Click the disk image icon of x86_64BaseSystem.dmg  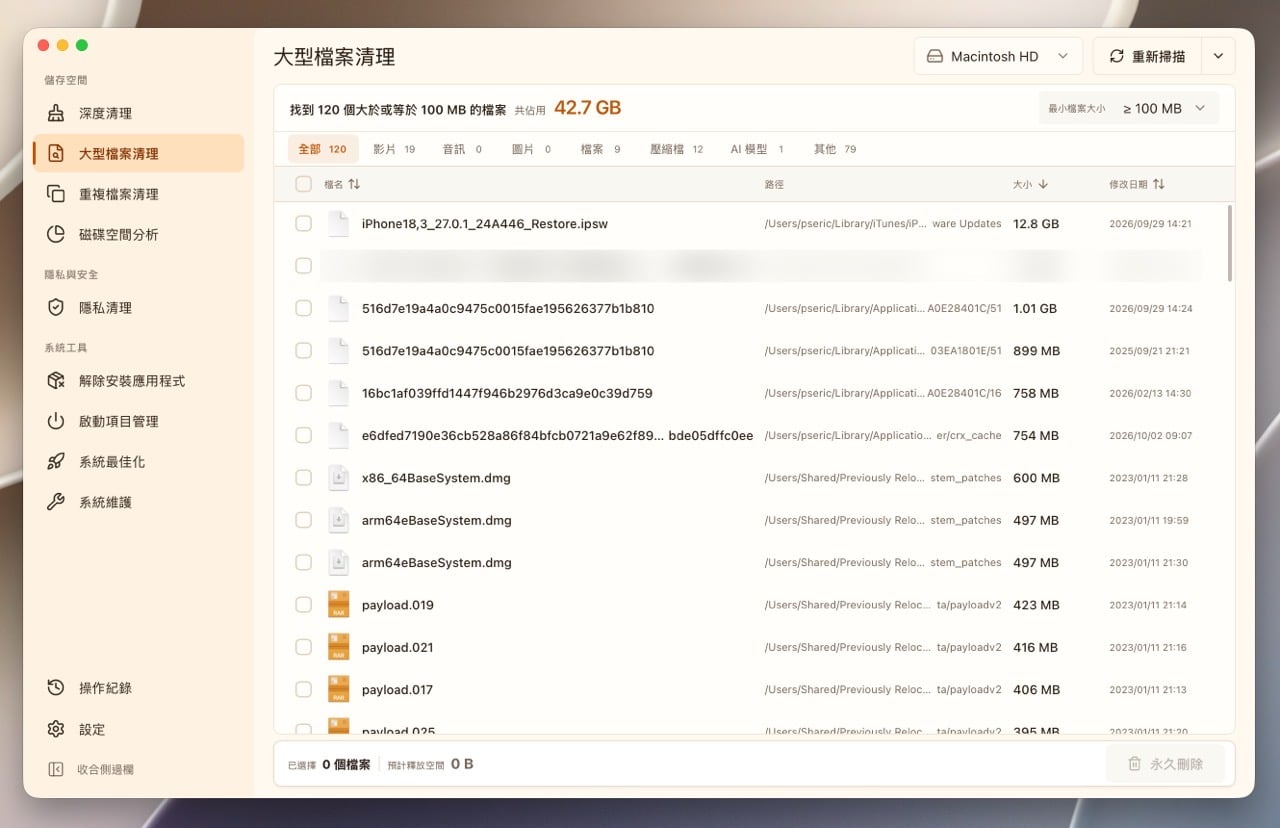pyautogui.click(x=338, y=478)
